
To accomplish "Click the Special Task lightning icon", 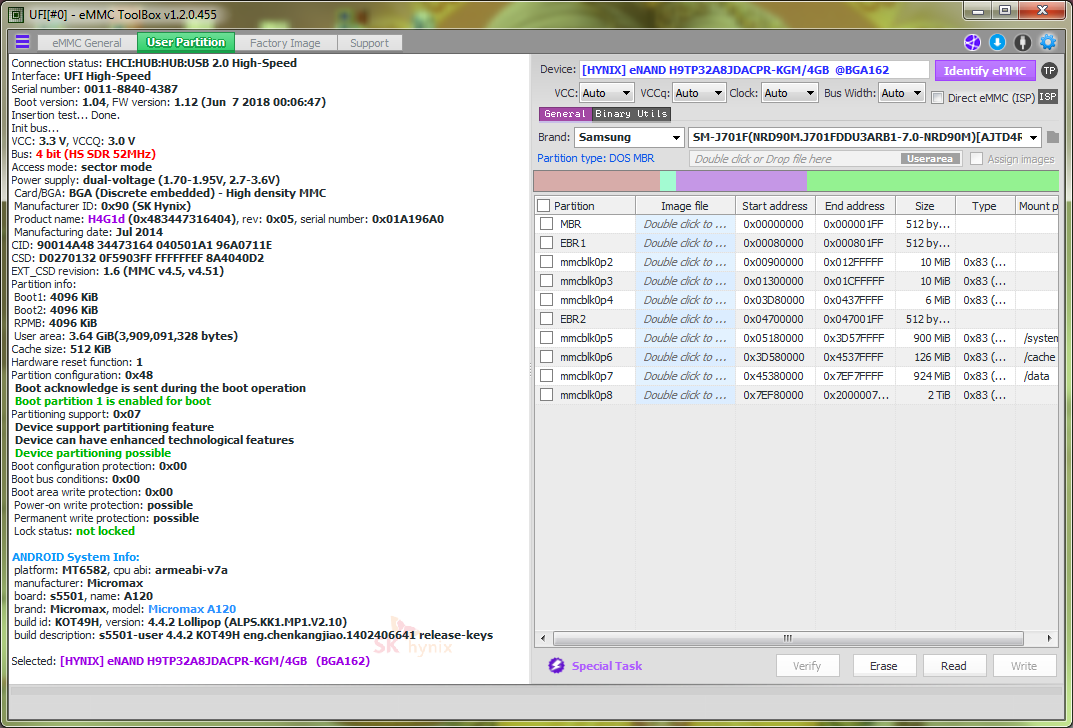I will pos(556,666).
